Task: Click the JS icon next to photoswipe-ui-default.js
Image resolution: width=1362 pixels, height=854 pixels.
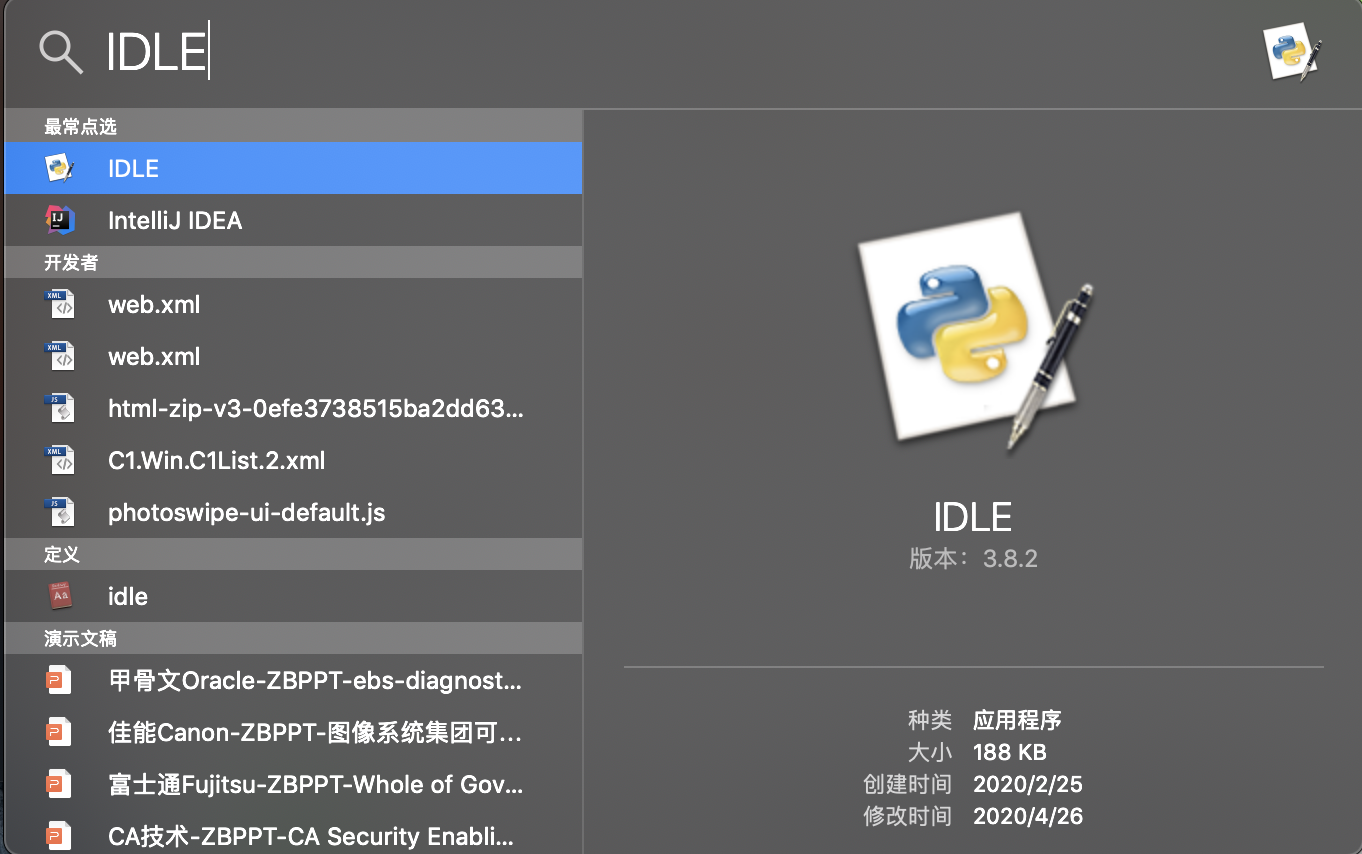Action: tap(61, 512)
